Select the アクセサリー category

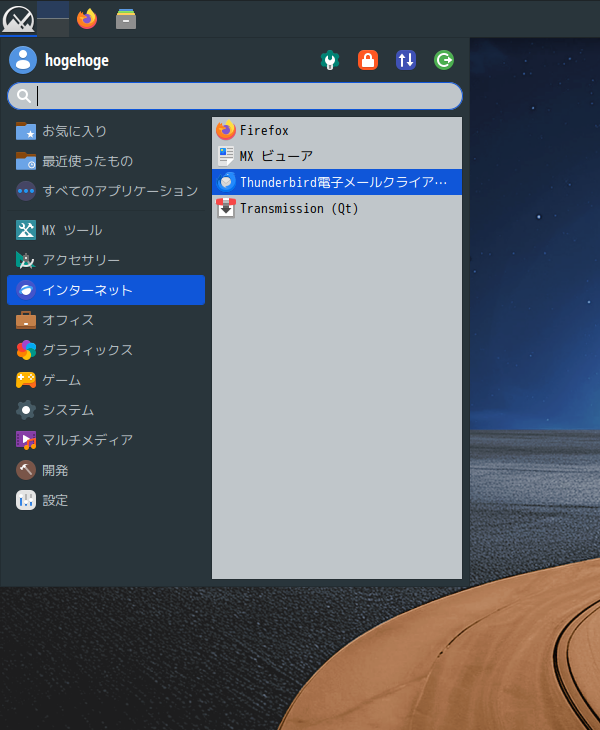106,260
